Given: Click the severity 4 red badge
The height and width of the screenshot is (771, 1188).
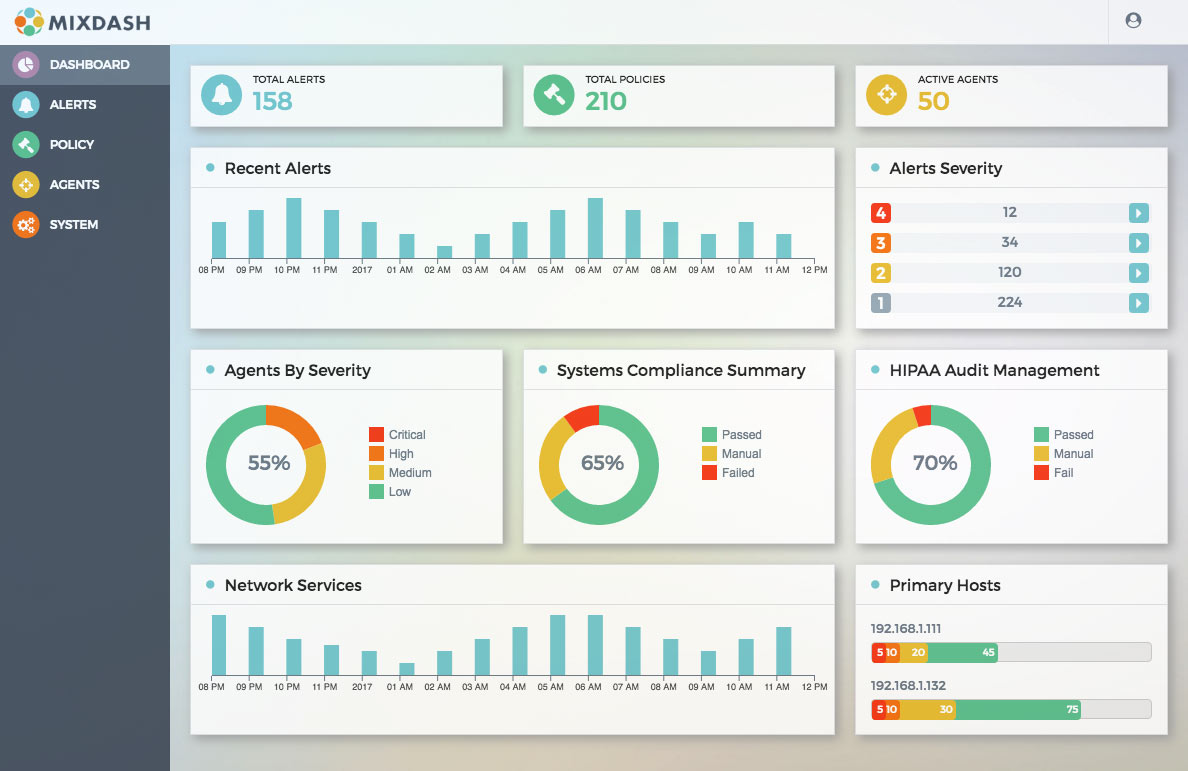Looking at the screenshot, I should (x=880, y=213).
